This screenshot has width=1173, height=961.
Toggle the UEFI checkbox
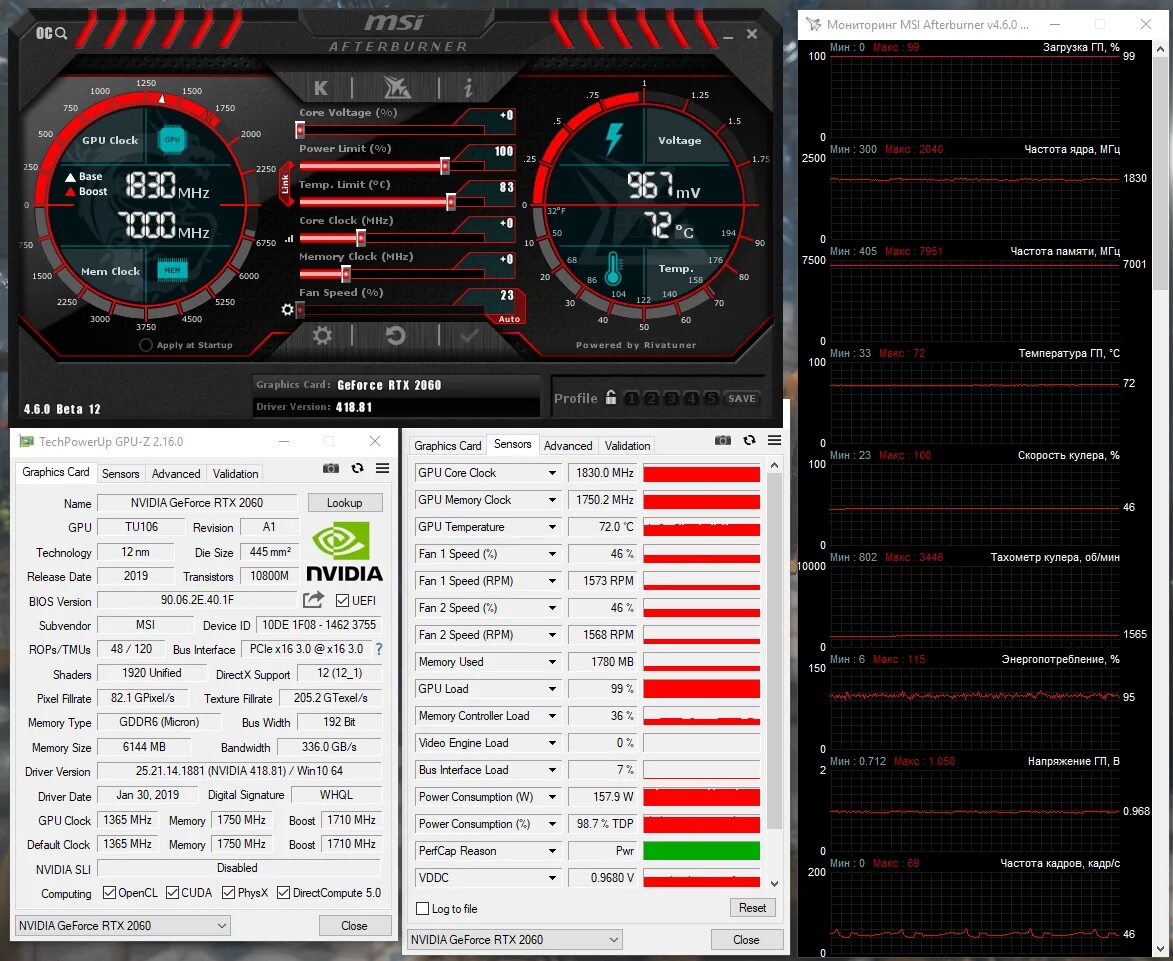343,601
